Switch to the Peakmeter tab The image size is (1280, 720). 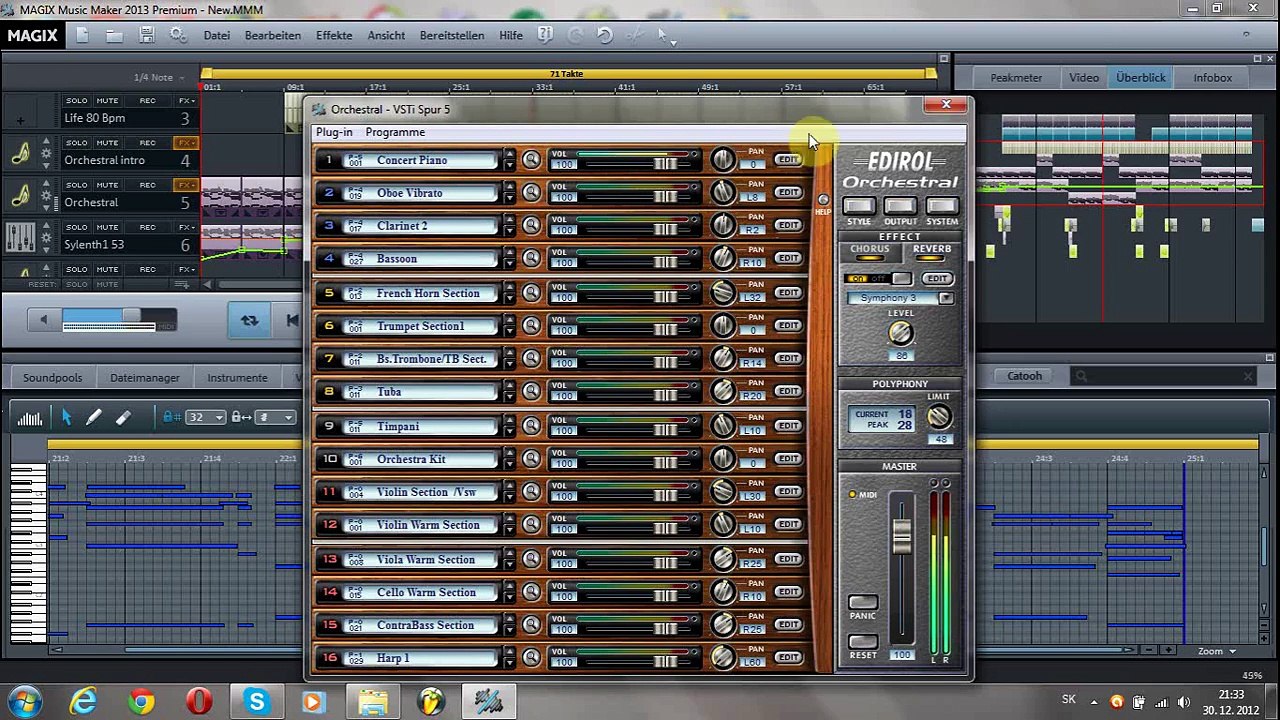click(x=1015, y=78)
